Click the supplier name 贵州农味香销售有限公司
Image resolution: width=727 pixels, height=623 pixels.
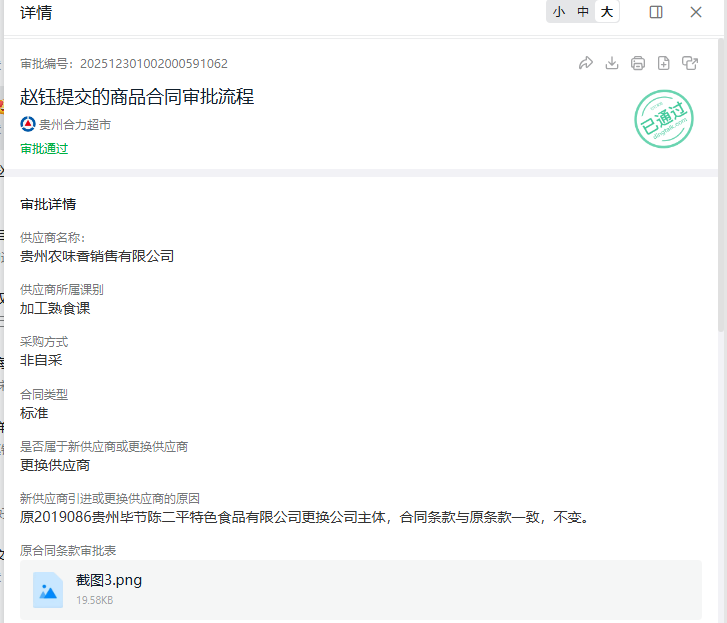pyautogui.click(x=97, y=256)
